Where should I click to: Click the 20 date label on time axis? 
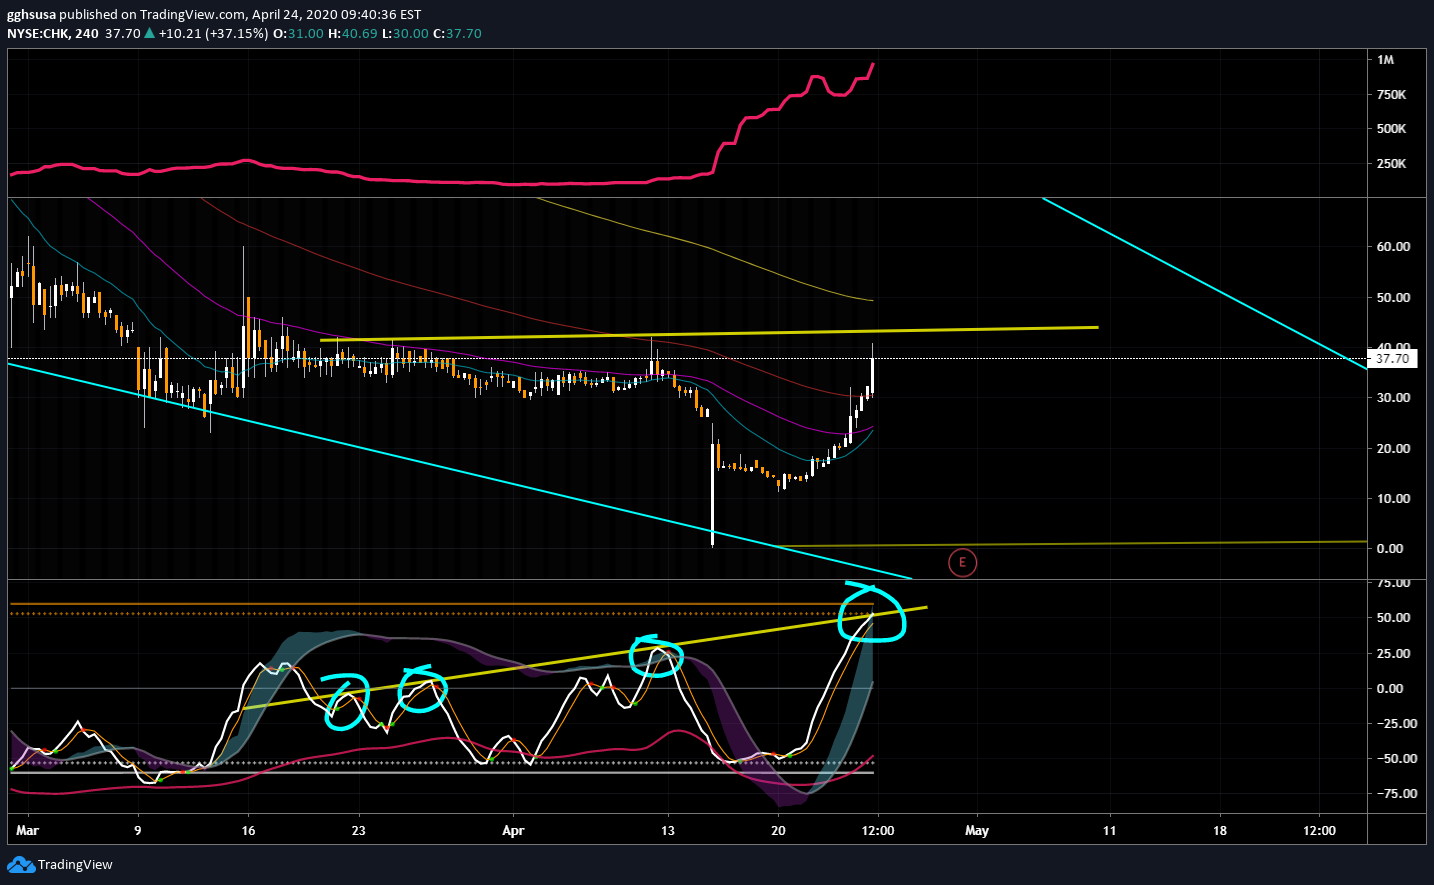click(x=778, y=830)
